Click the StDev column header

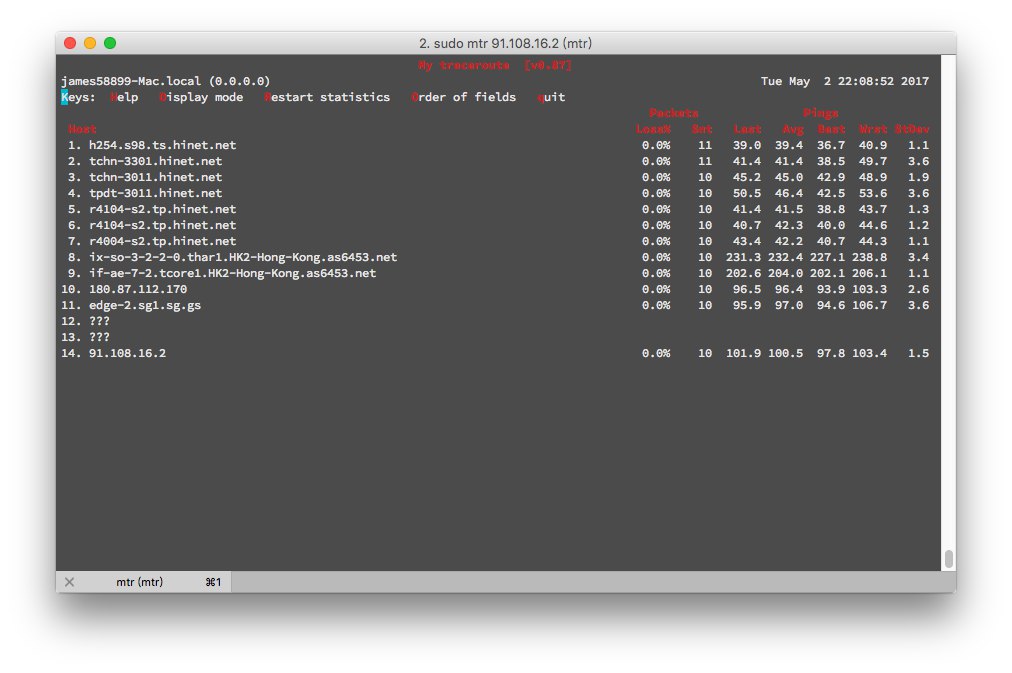tap(911, 129)
